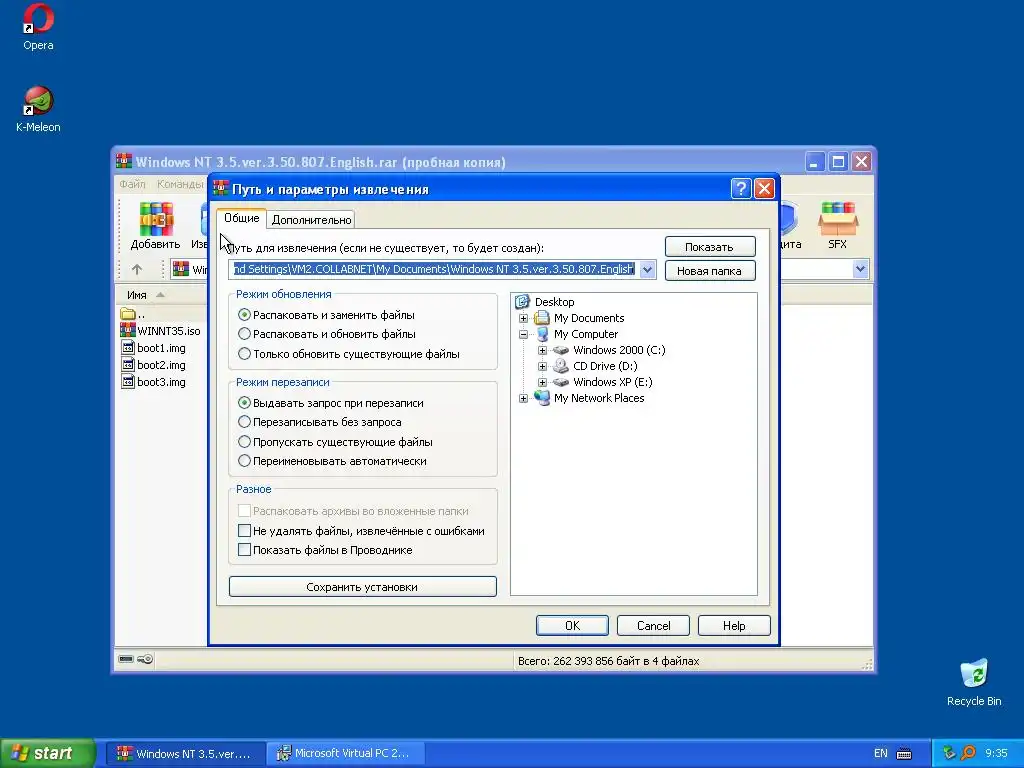Open the extraction path dropdown arrow
Screen dimensions: 1024x768
point(647,269)
